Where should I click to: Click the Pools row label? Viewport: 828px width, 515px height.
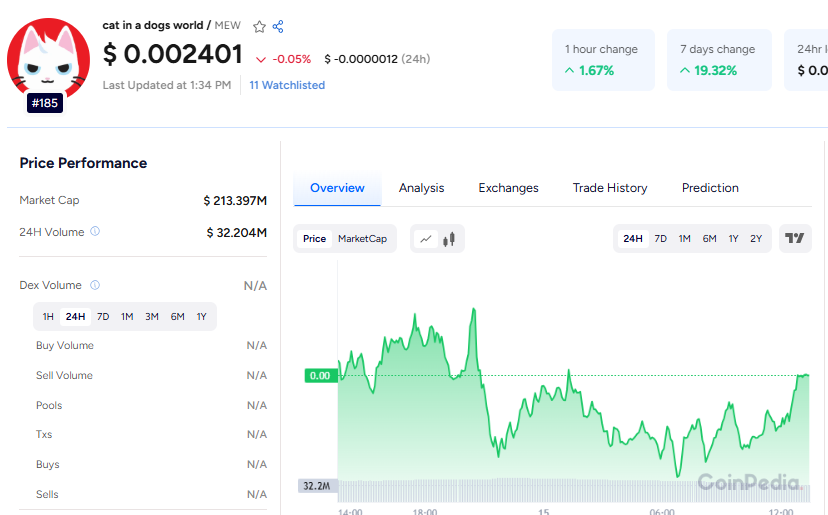tap(49, 405)
